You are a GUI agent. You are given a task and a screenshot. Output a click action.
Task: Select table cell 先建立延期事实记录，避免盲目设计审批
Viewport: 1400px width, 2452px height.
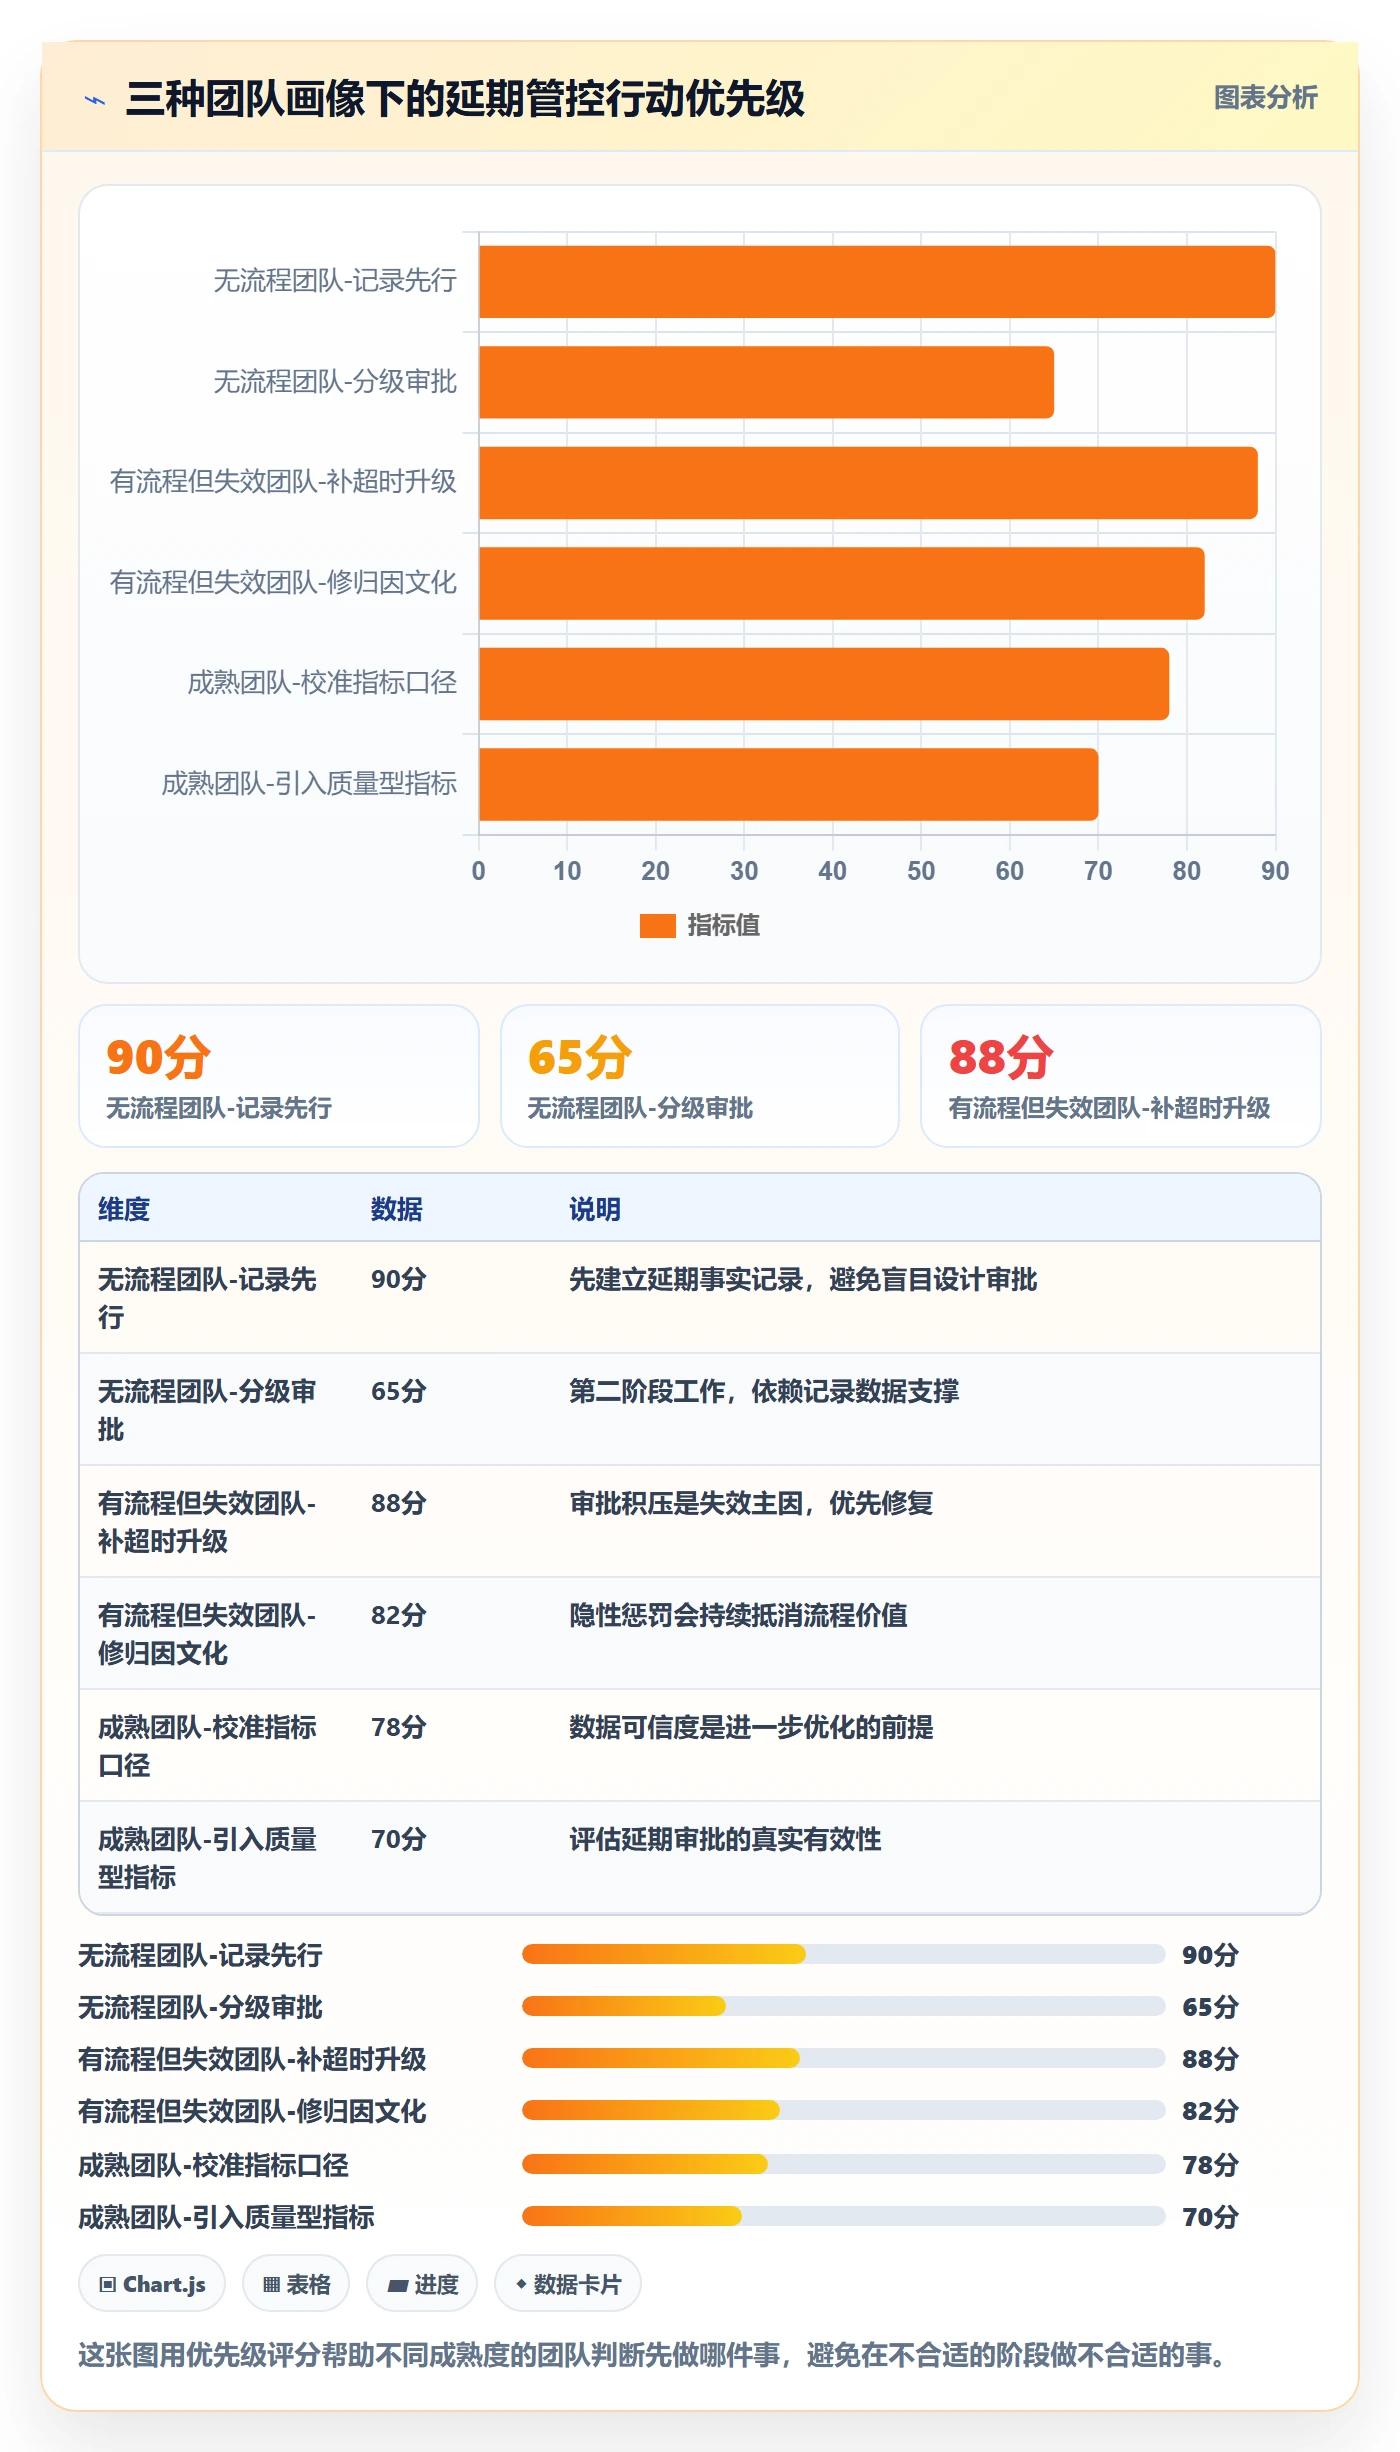803,1279
